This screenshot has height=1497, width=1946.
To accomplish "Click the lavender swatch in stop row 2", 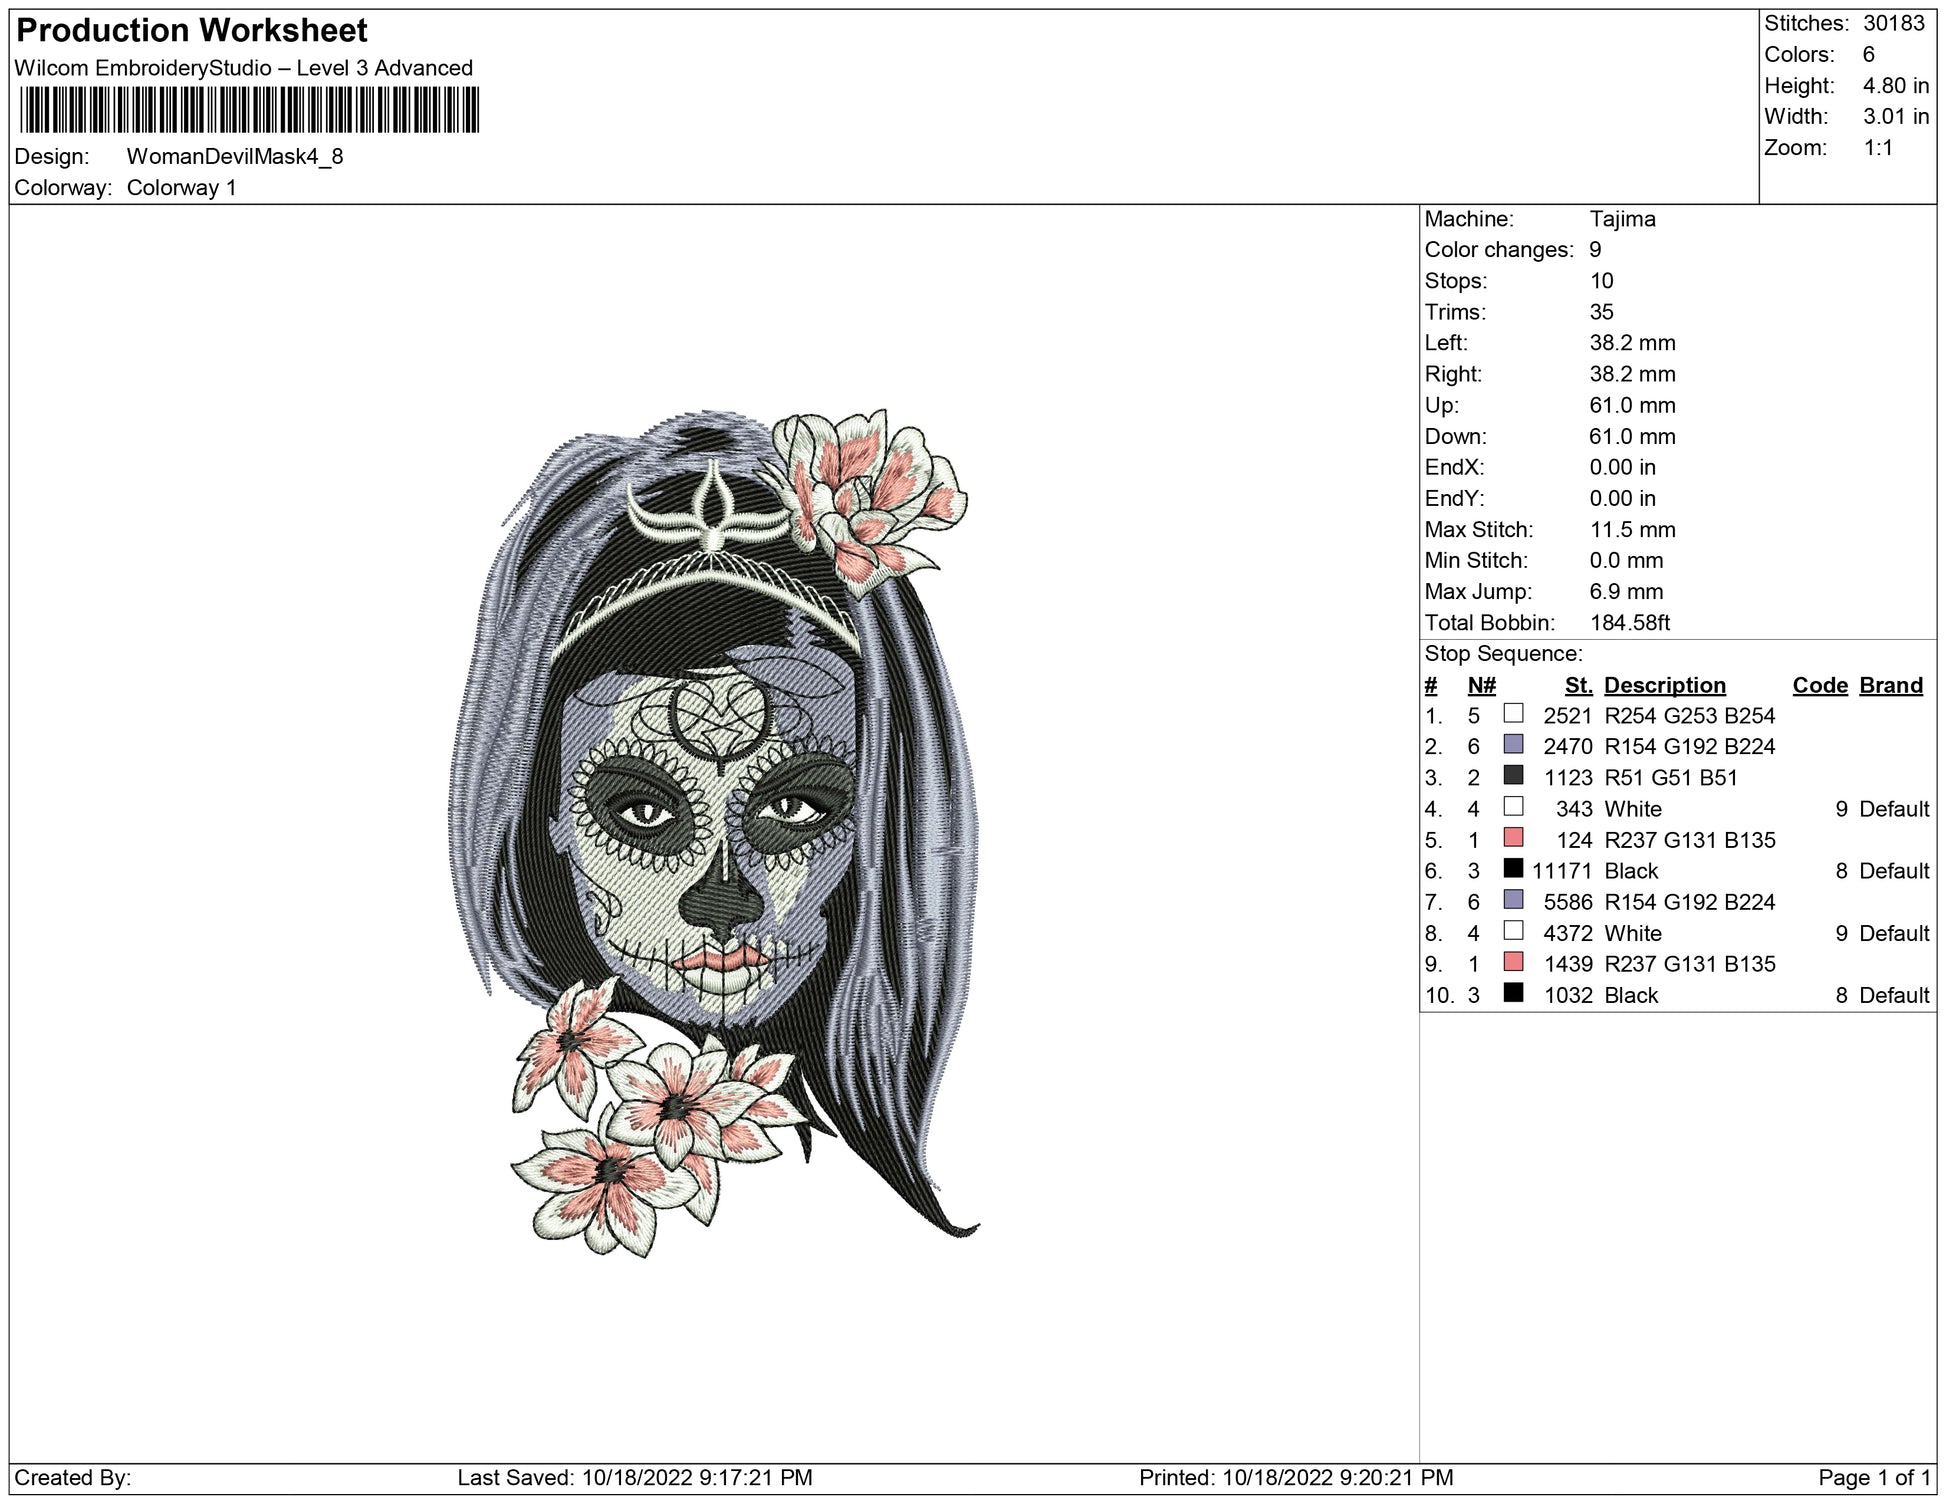I will (x=1513, y=744).
